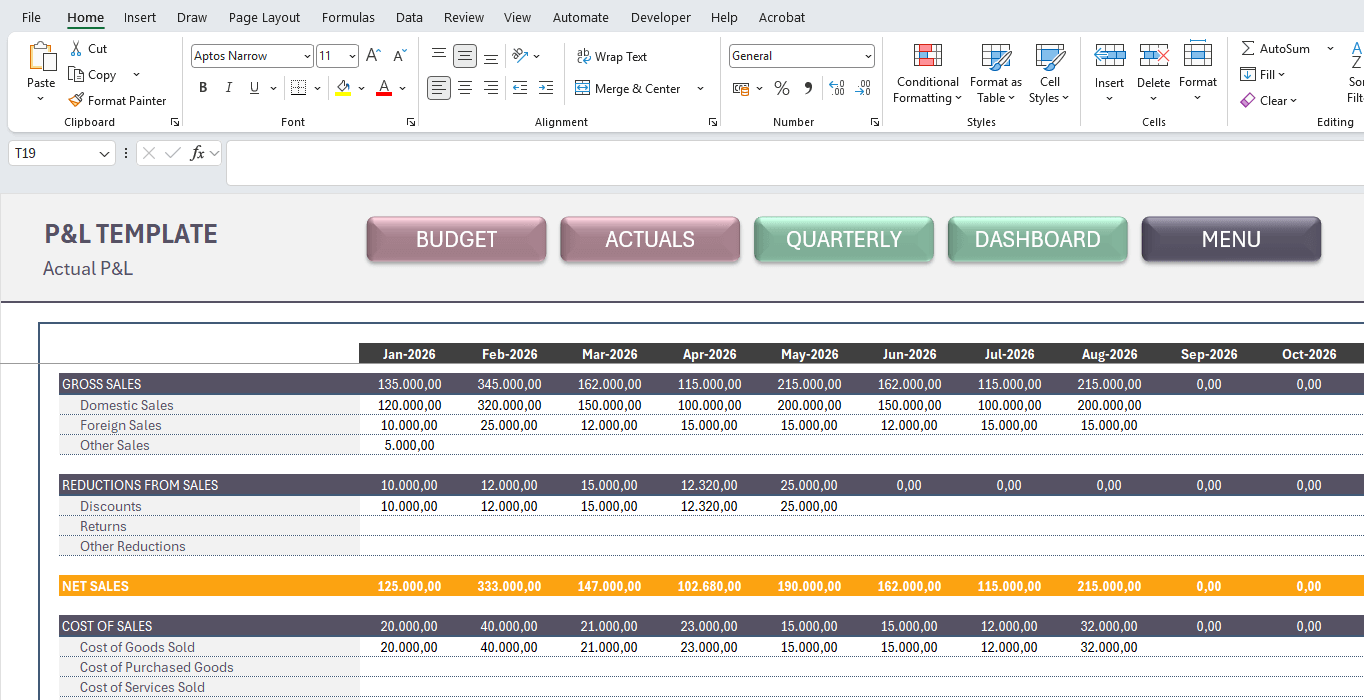
Task: Open the fill color dropdown arrow
Action: tap(362, 88)
